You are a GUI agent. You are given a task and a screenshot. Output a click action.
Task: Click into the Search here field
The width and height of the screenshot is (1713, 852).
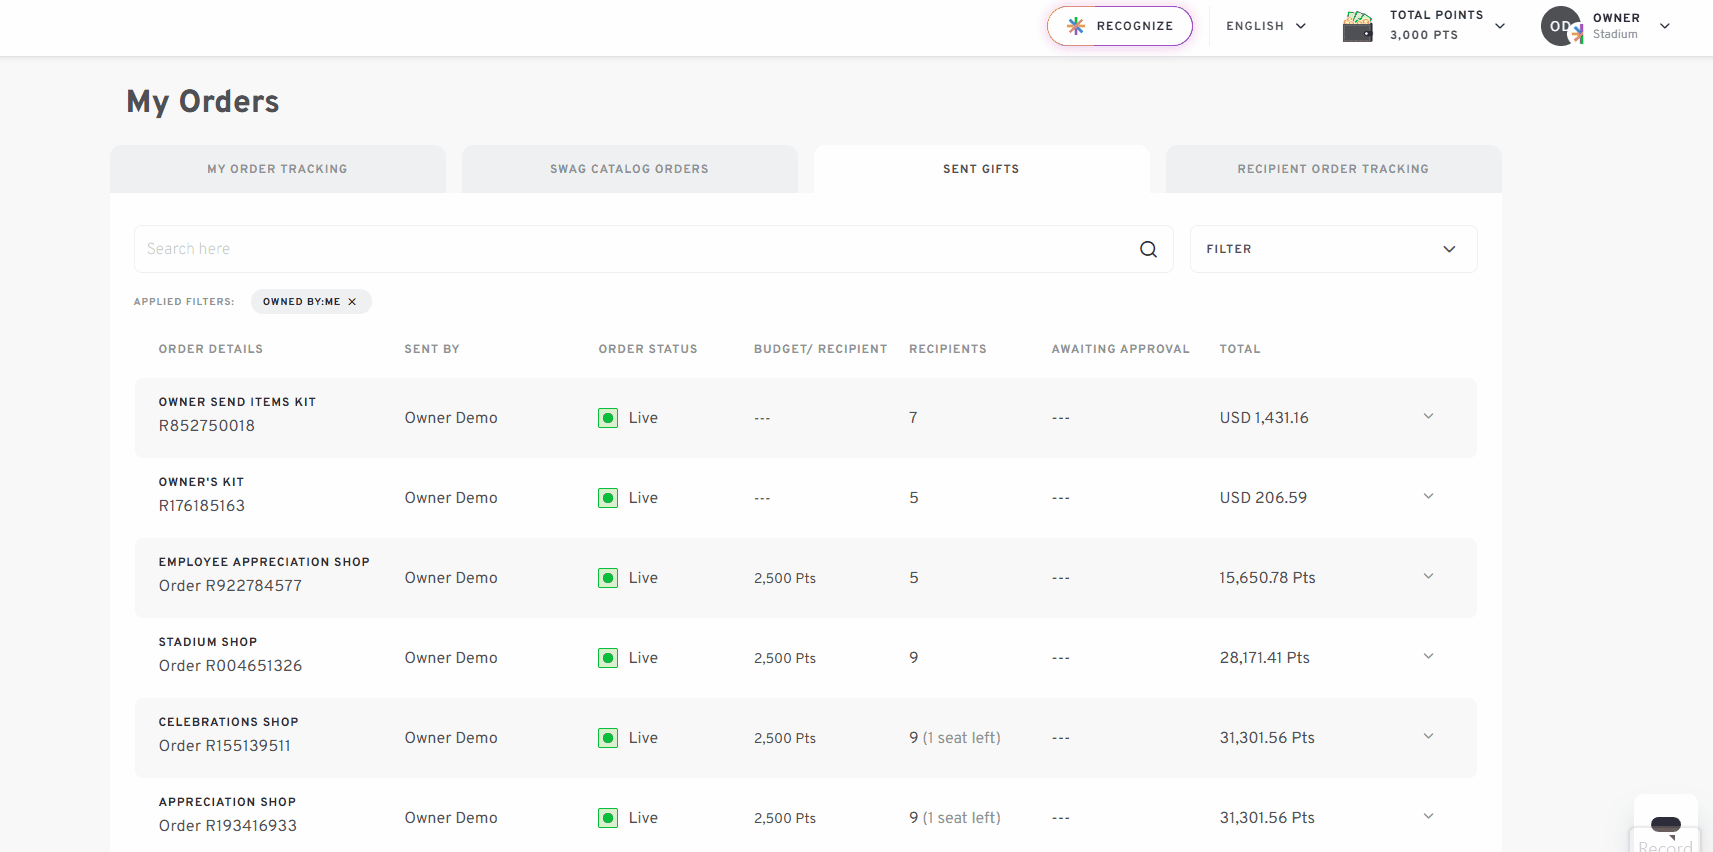point(635,249)
